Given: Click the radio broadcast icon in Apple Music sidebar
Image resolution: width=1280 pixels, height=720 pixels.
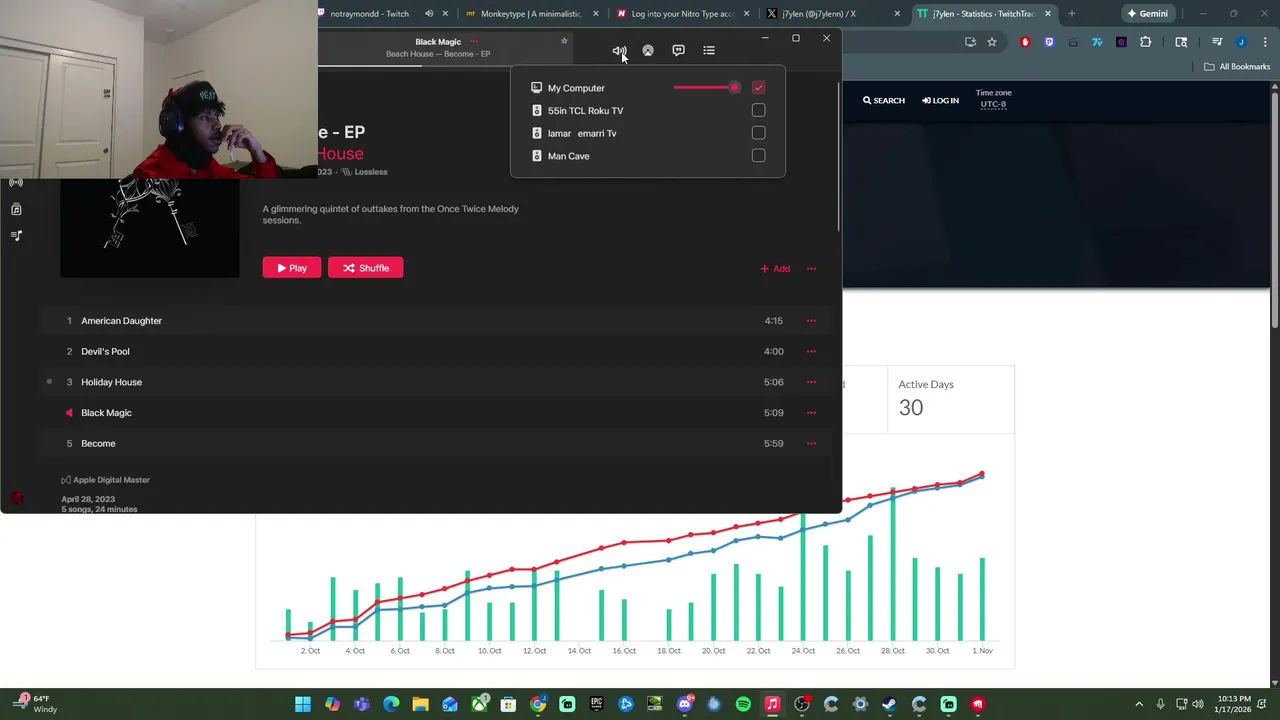Looking at the screenshot, I should (x=16, y=182).
